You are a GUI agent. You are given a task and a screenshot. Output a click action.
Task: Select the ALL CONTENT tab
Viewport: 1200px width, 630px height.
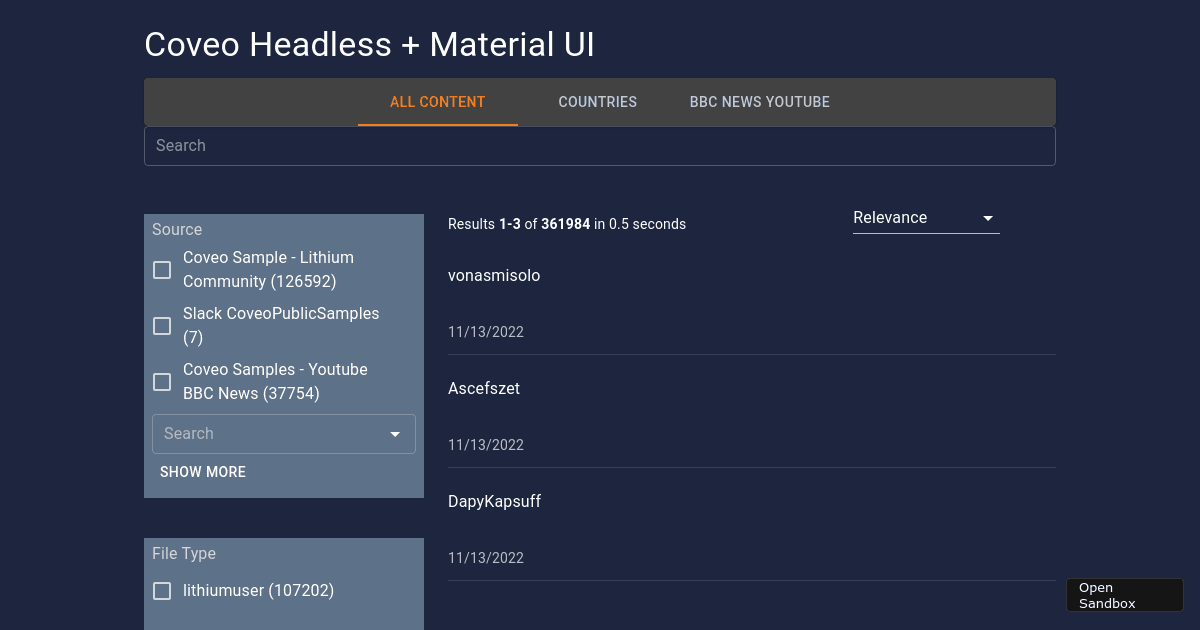437,101
